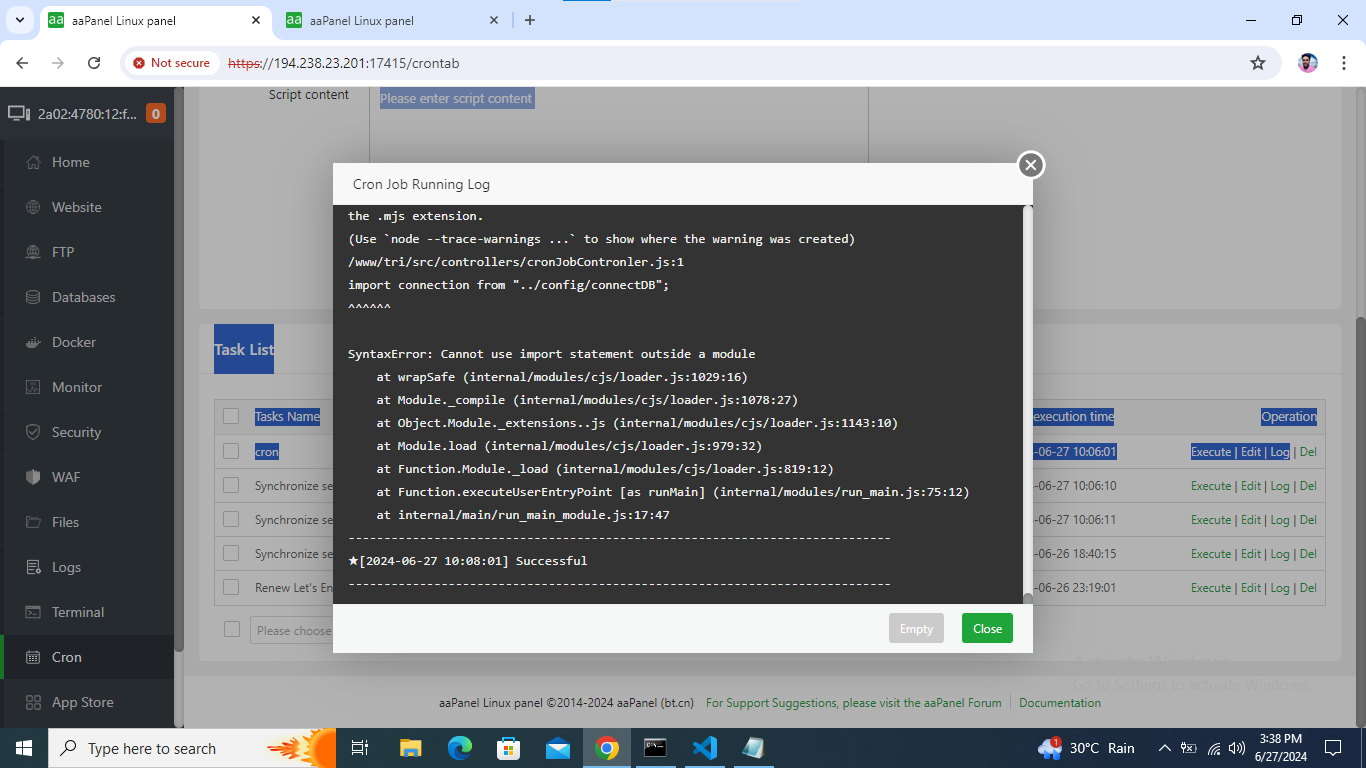Click the weather widget showing 30°C Rain
The width and height of the screenshot is (1366, 768).
pos(1087,748)
